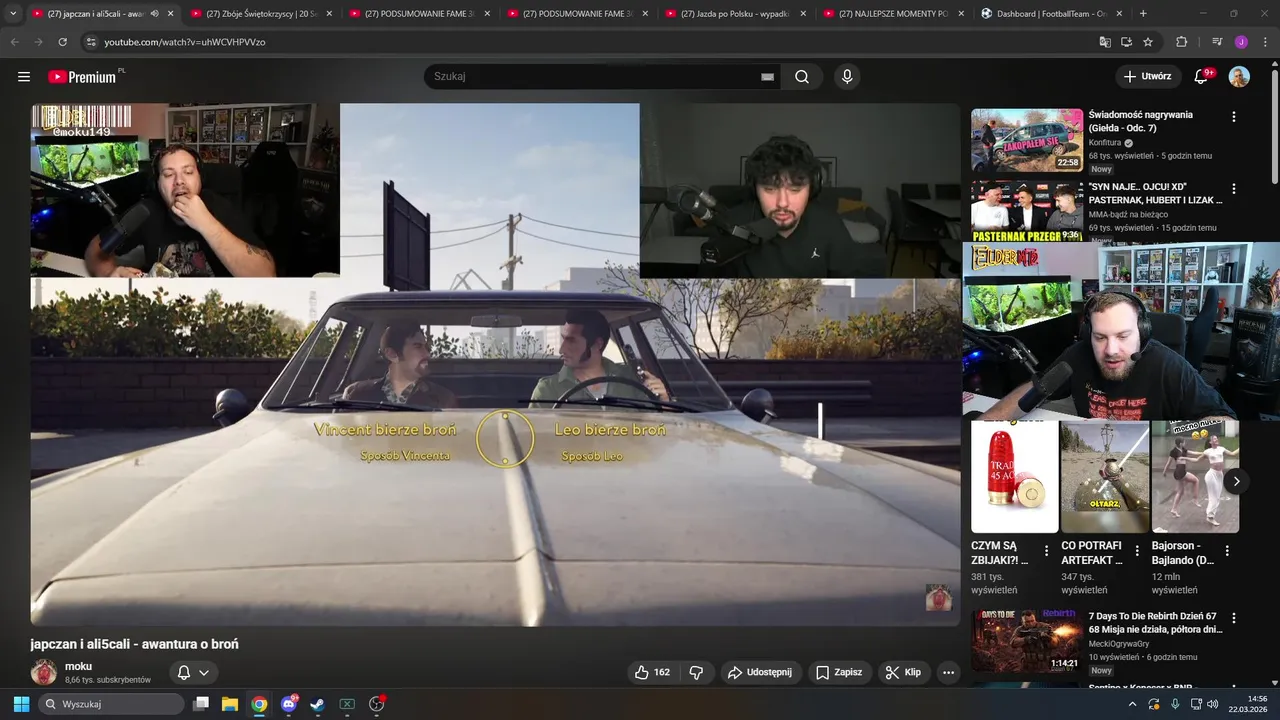The width and height of the screenshot is (1280, 720).
Task: Show hidden system tray icons
Action: click(1132, 704)
